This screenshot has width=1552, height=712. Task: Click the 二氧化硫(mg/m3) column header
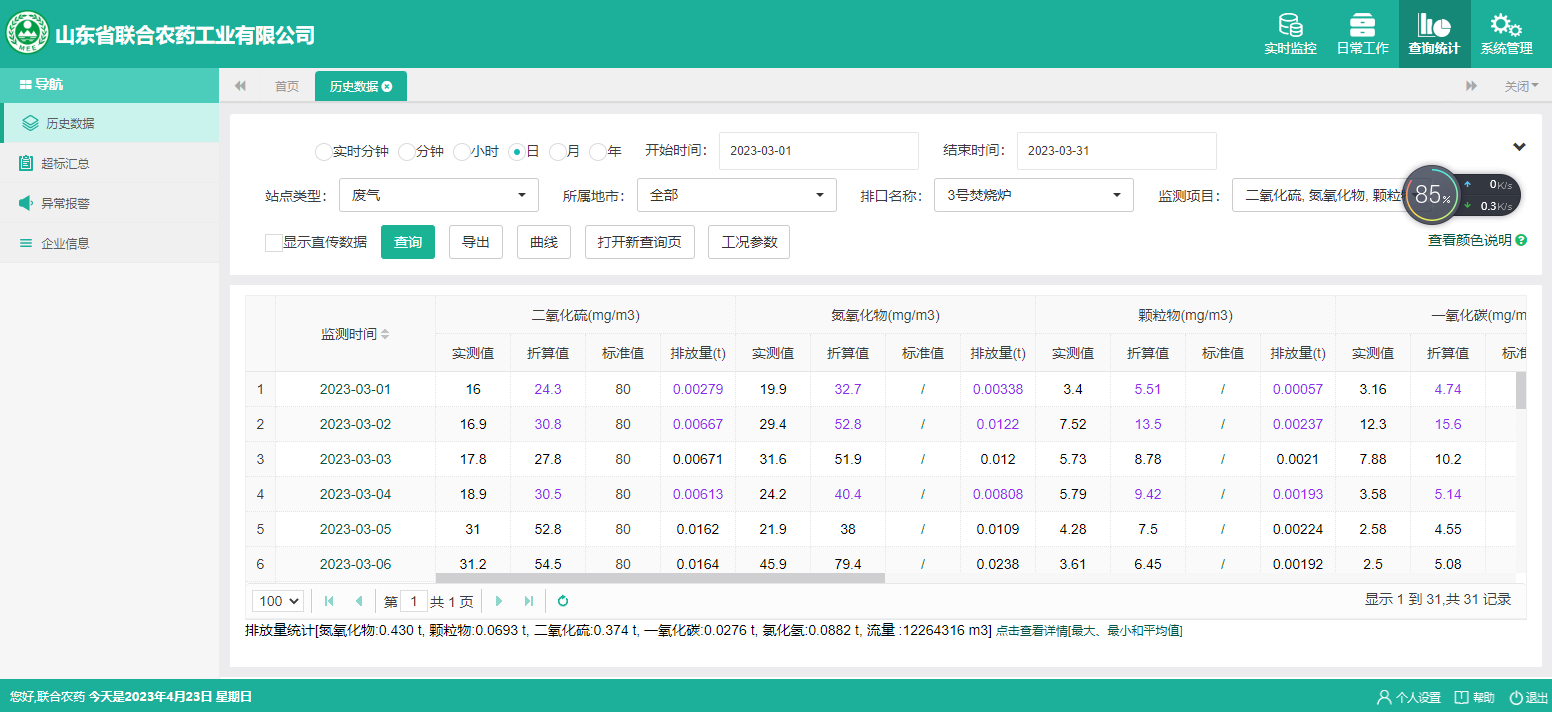point(585,315)
